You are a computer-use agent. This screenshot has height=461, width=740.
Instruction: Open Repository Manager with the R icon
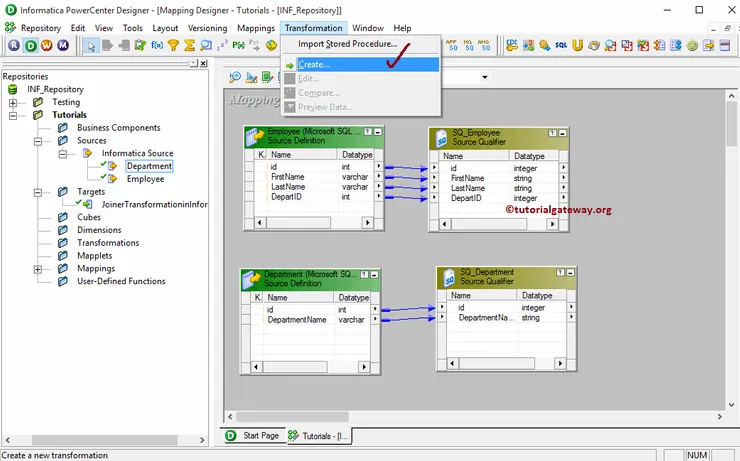14,45
